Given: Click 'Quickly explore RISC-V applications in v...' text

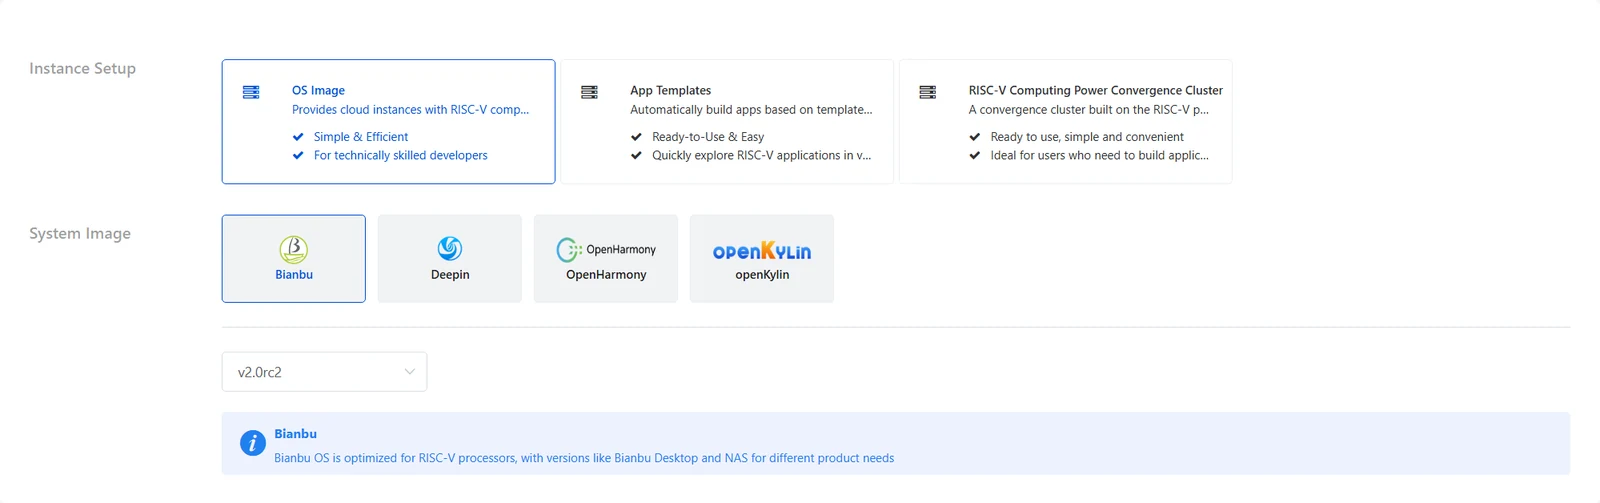Looking at the screenshot, I should pos(762,156).
